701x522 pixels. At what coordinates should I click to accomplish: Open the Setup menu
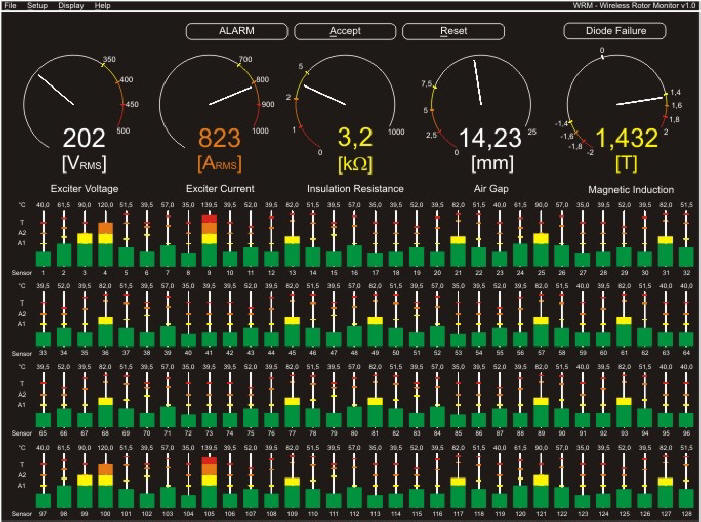point(37,6)
